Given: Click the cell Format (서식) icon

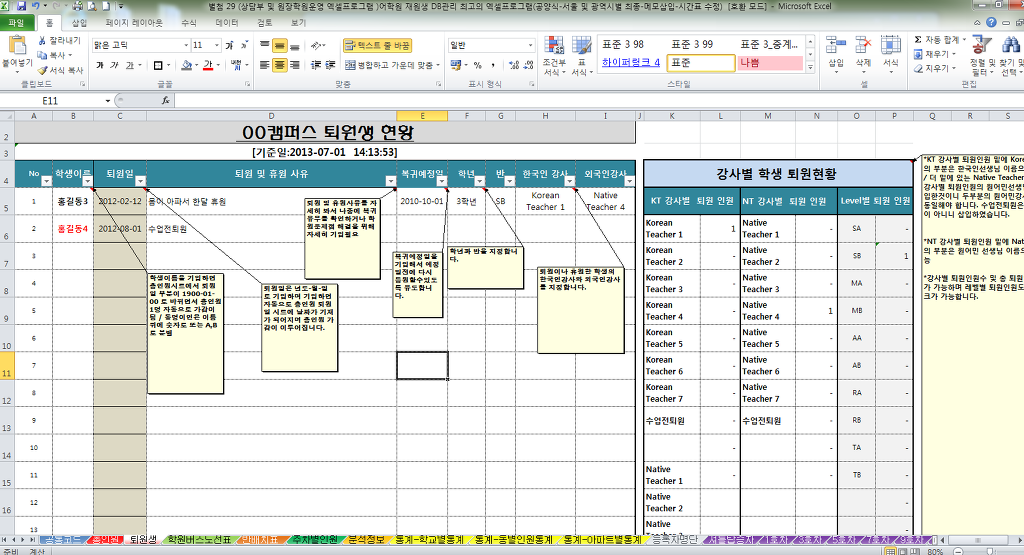Looking at the screenshot, I should (891, 46).
